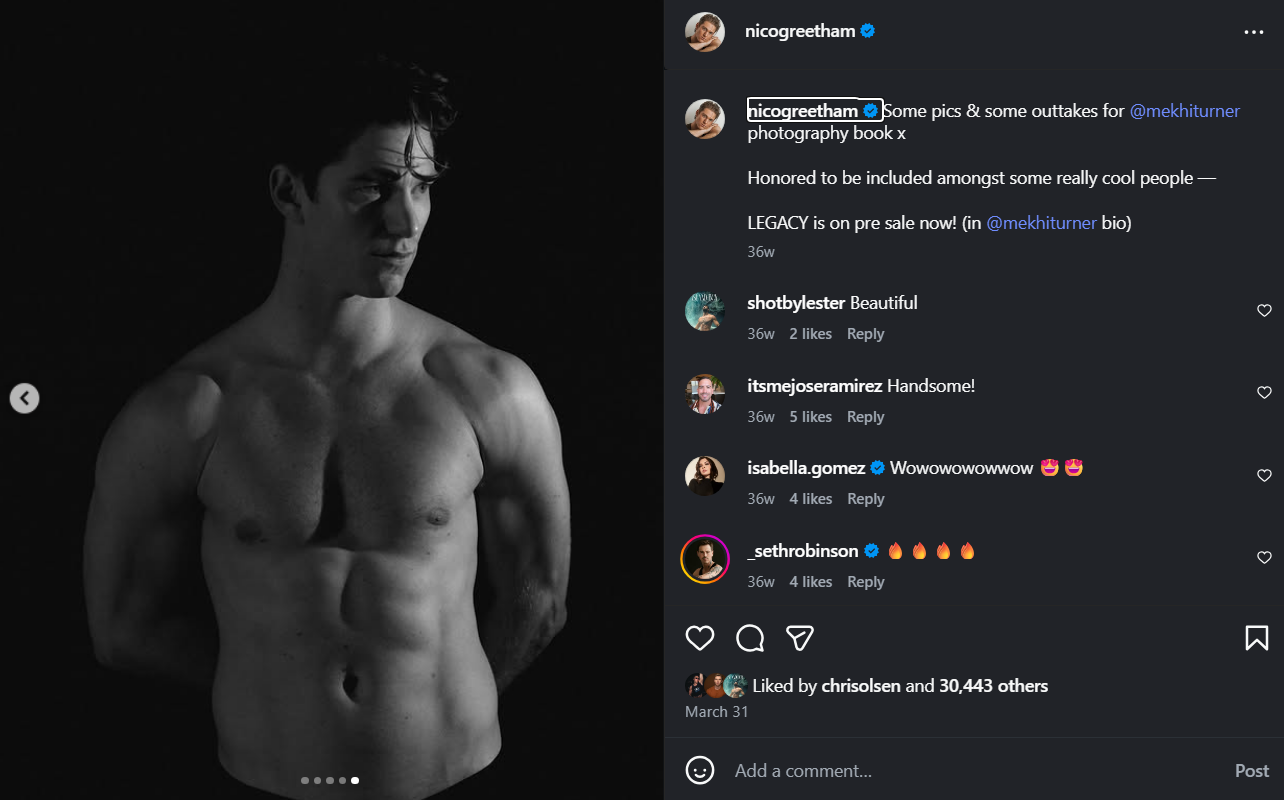Reply to shotbylester's comment
Image resolution: width=1284 pixels, height=800 pixels.
click(865, 334)
